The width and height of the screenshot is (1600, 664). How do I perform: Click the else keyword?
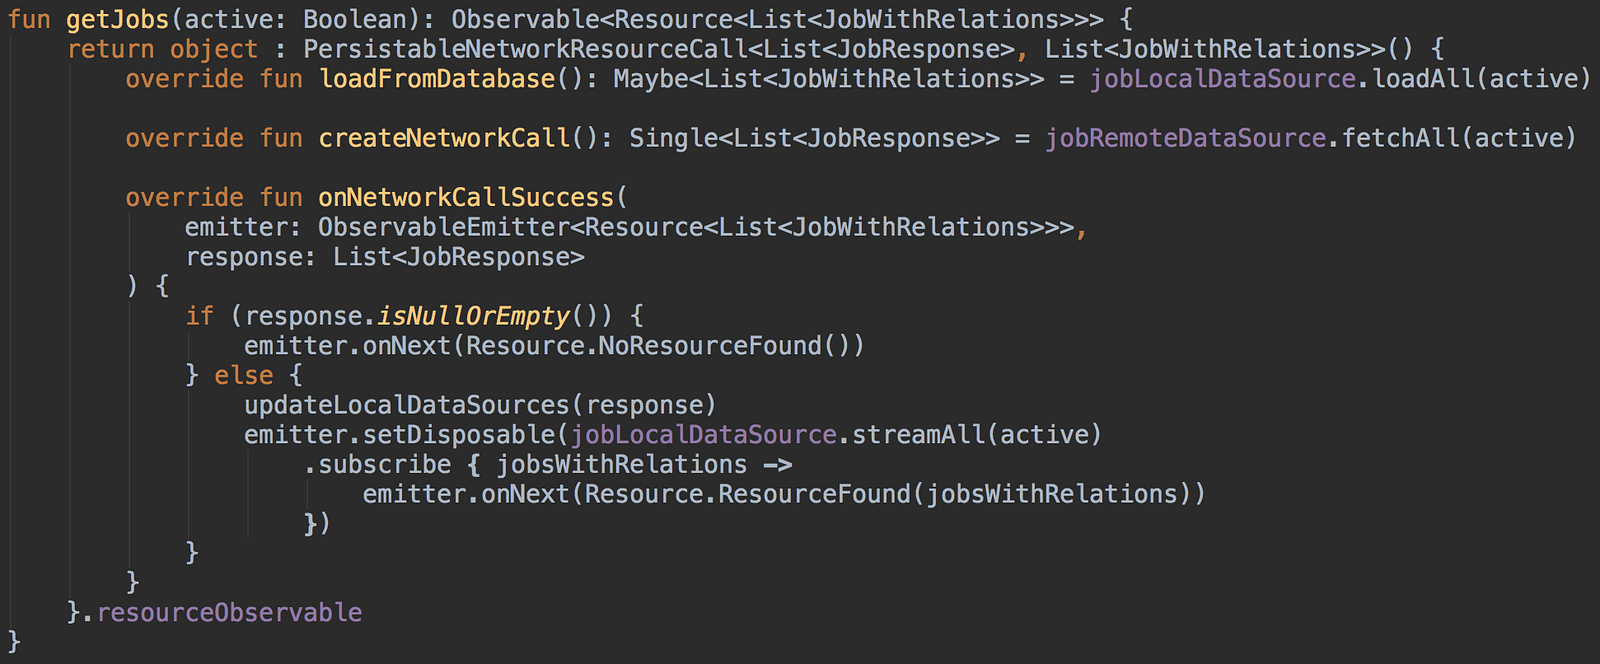point(243,375)
